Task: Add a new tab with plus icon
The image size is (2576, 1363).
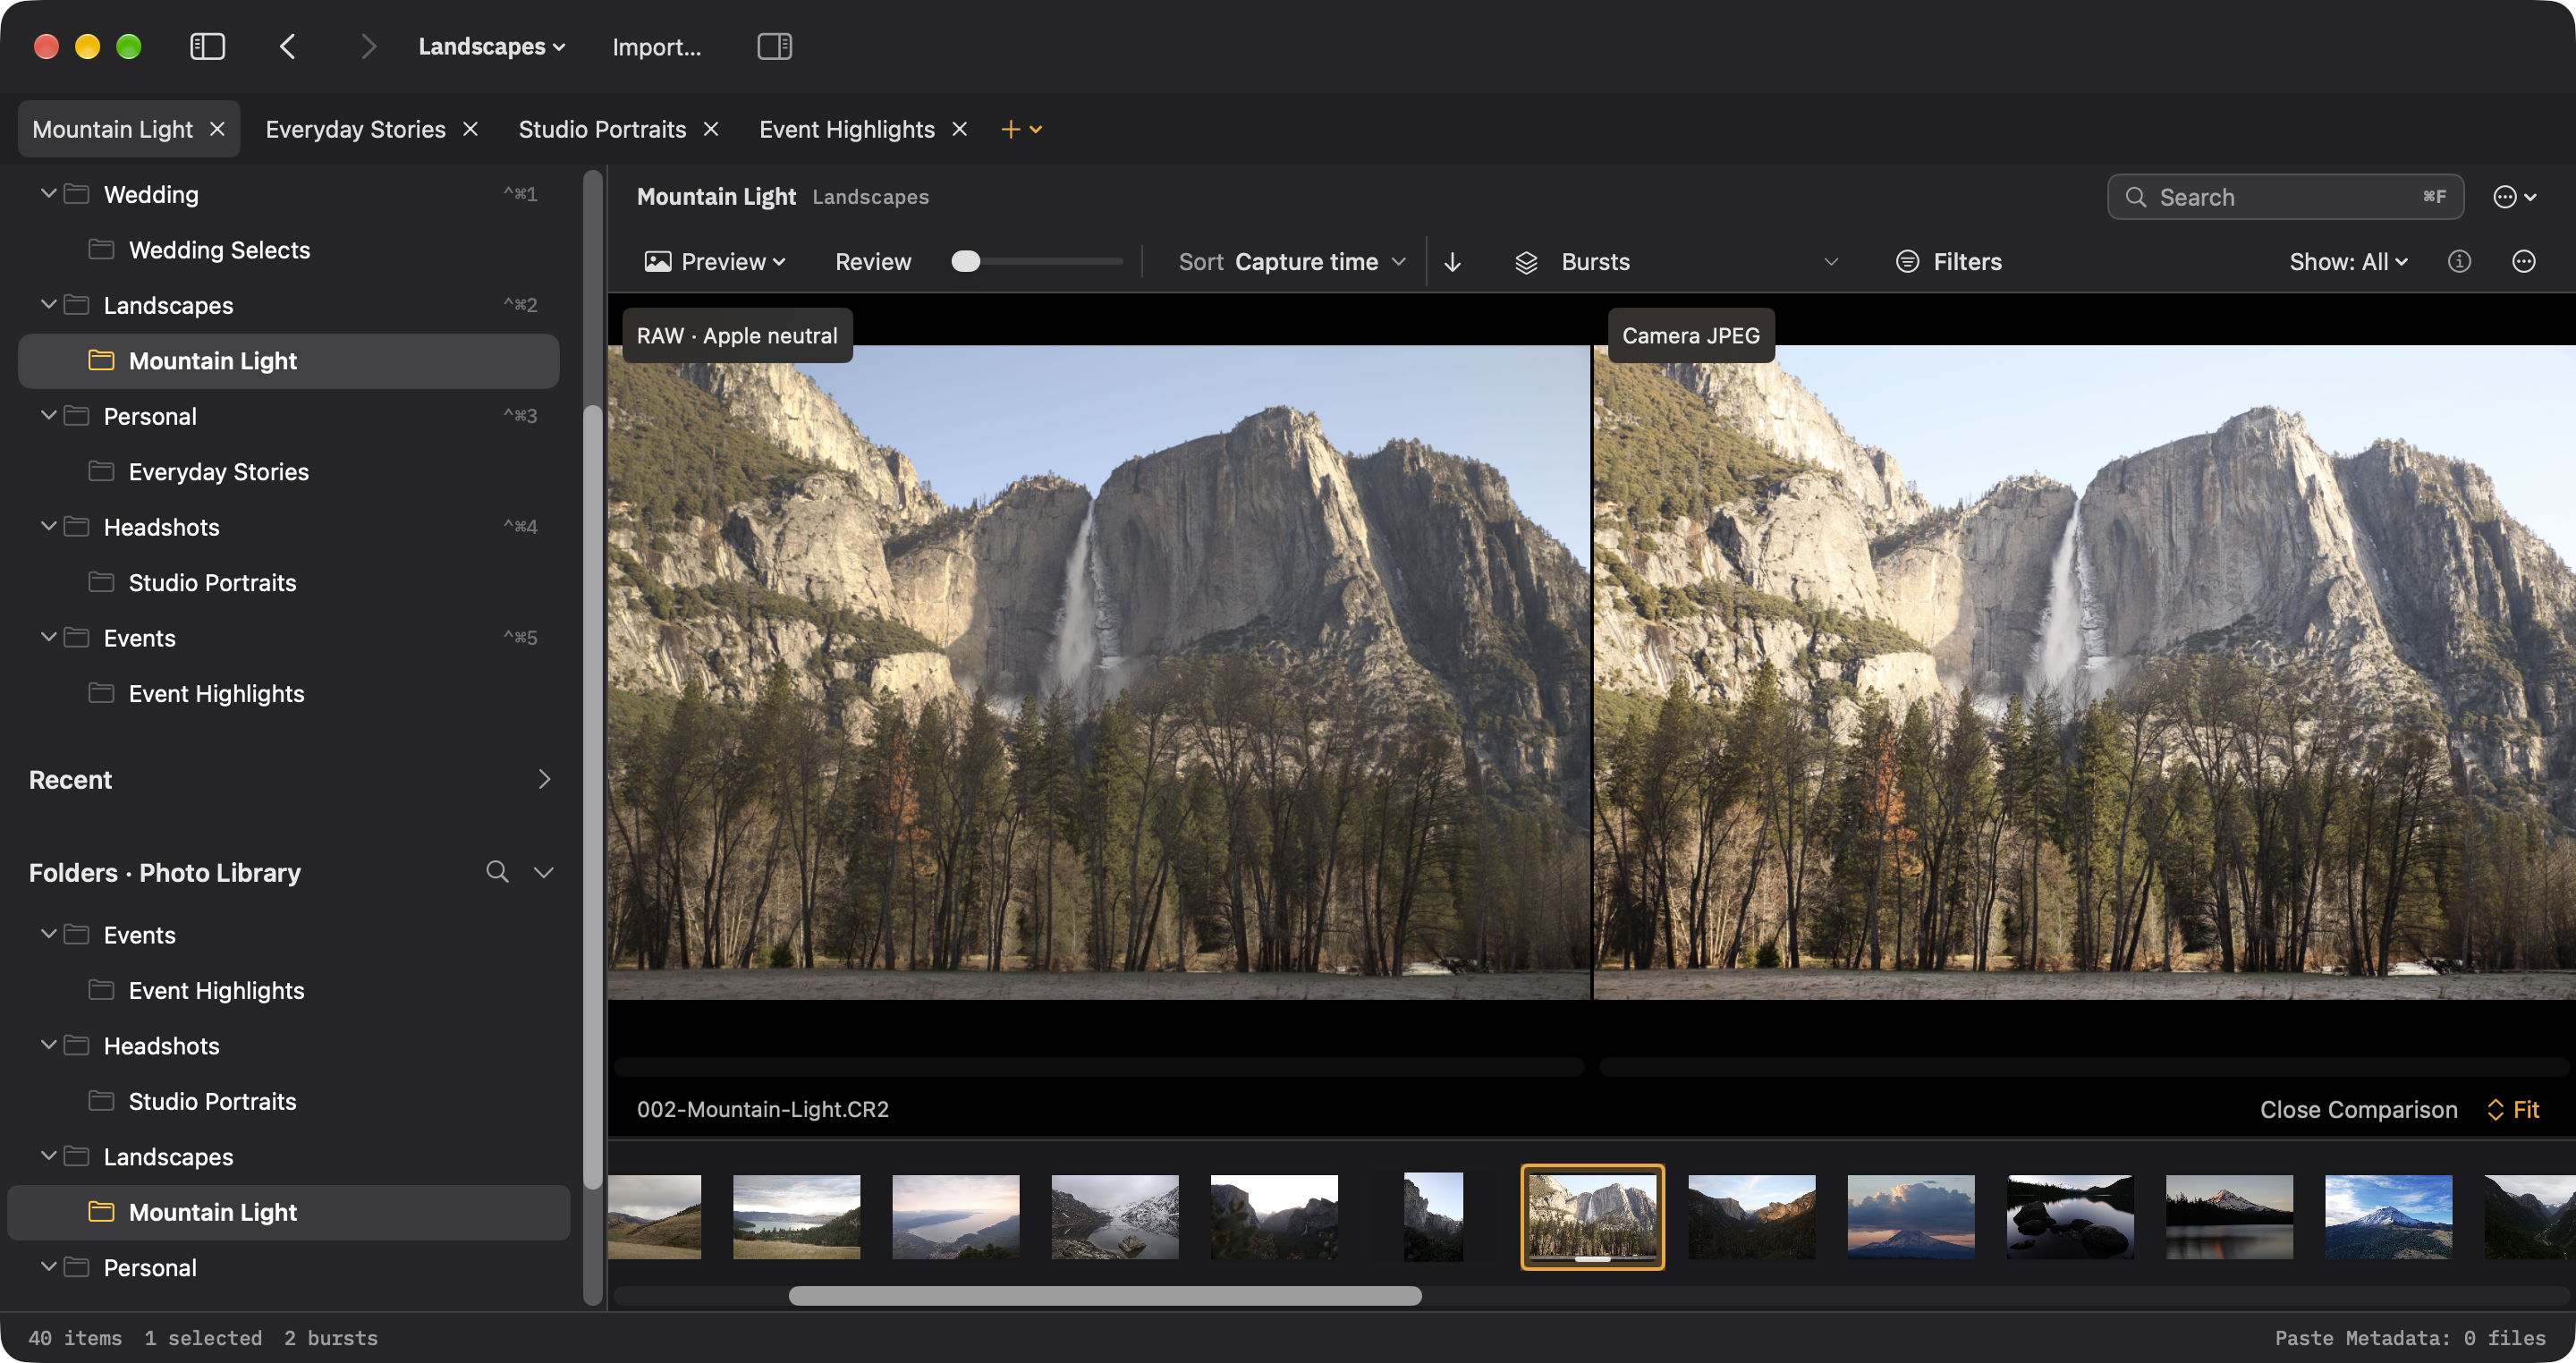Action: tap(1010, 129)
